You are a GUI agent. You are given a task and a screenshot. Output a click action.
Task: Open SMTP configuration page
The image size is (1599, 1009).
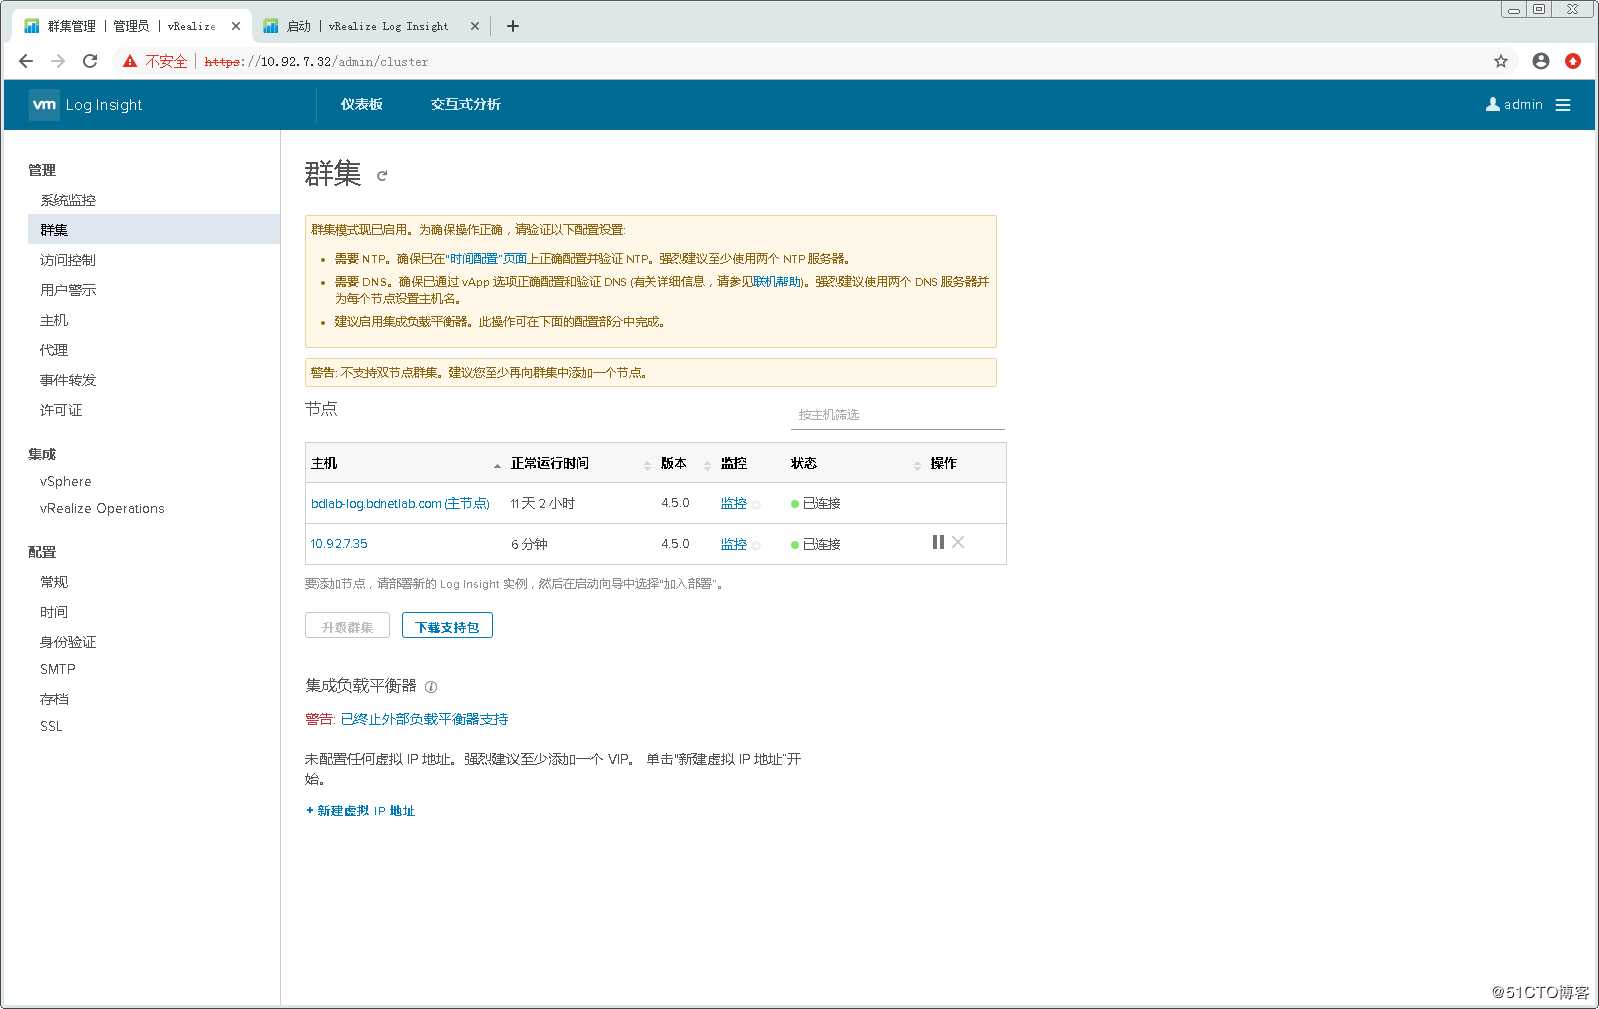[58, 669]
